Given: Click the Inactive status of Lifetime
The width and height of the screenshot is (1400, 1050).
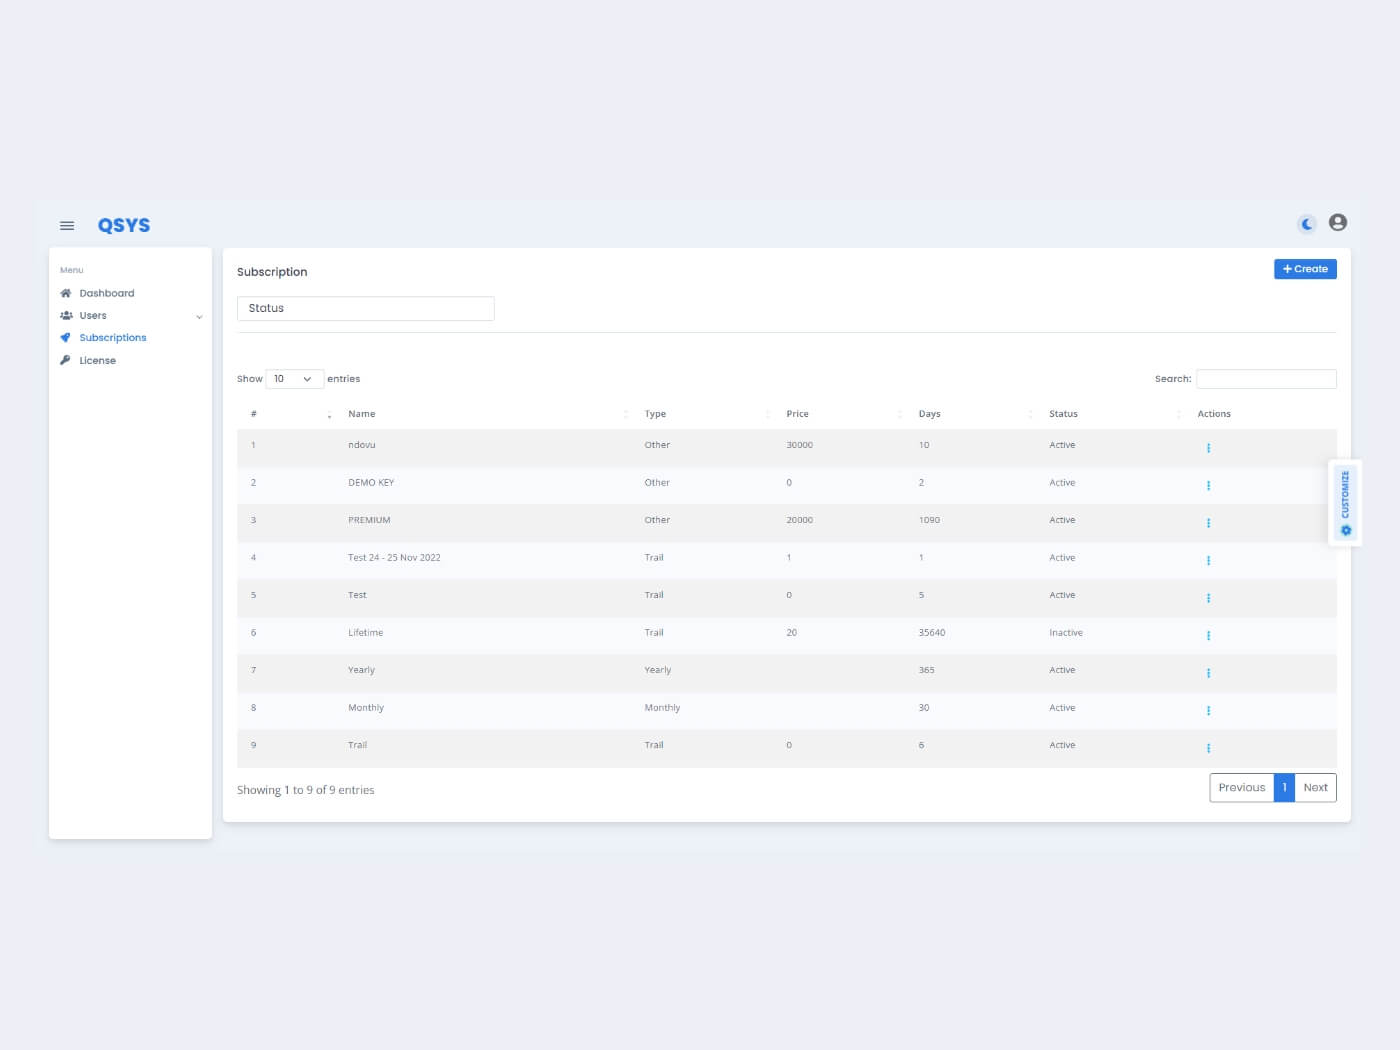Looking at the screenshot, I should (1066, 633).
